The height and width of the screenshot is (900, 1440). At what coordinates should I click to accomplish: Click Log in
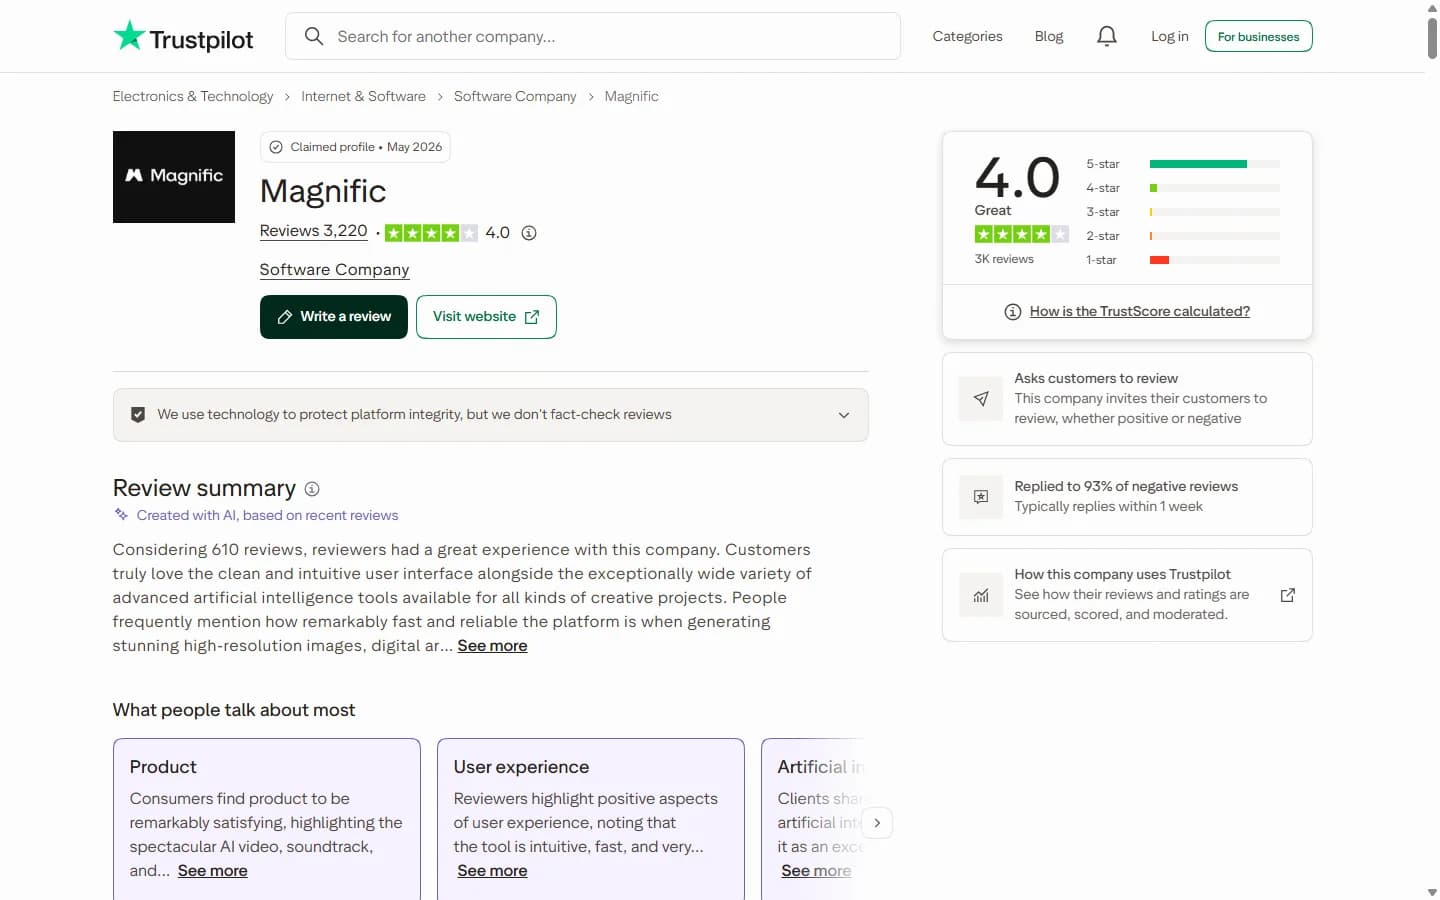[x=1169, y=36]
